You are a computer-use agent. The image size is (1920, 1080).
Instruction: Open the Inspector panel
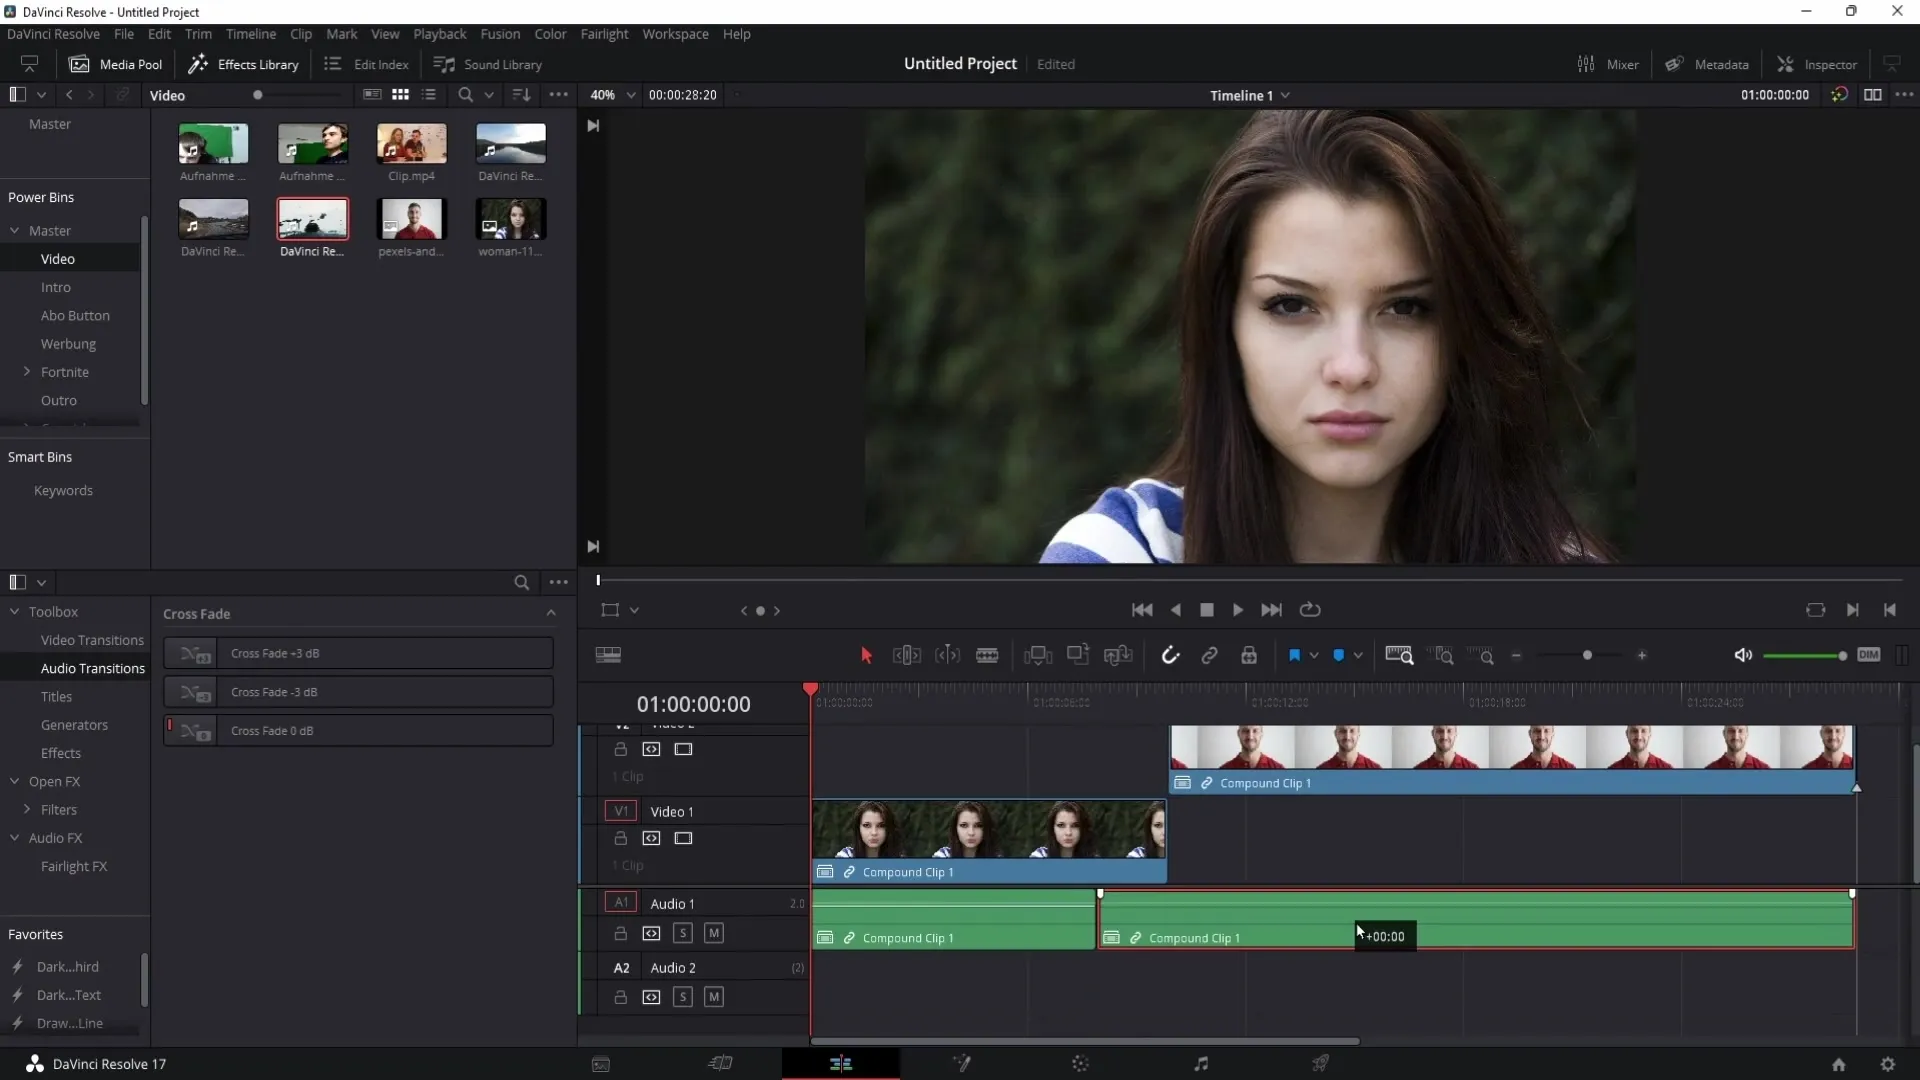pos(1817,64)
